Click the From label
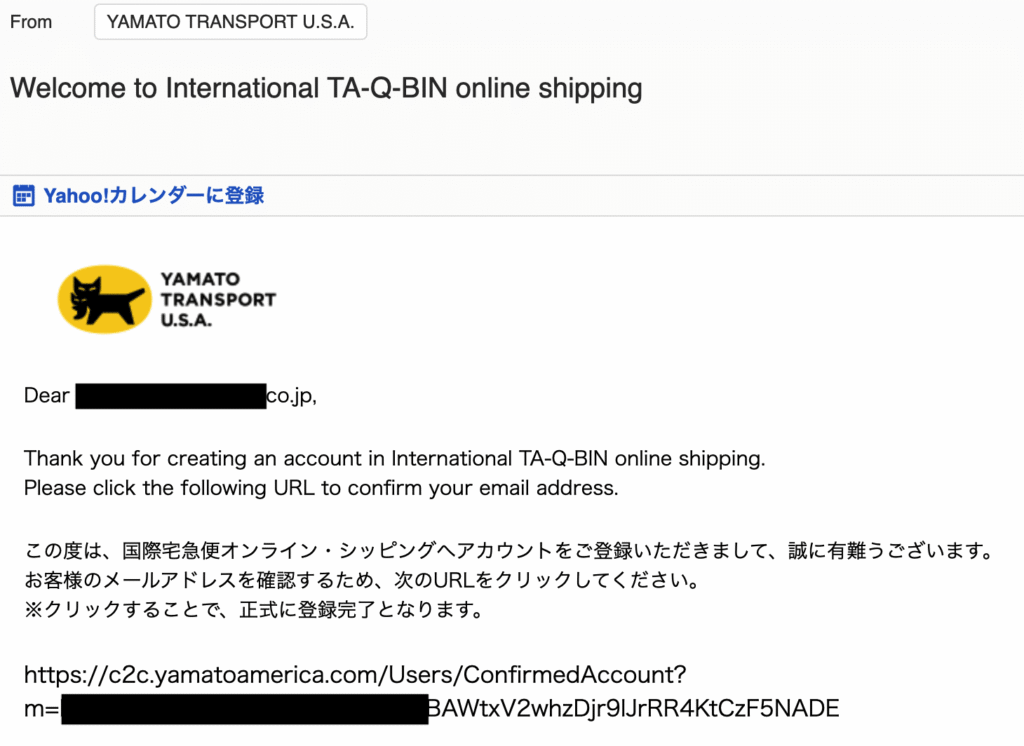The height and width of the screenshot is (746, 1024). 31,22
